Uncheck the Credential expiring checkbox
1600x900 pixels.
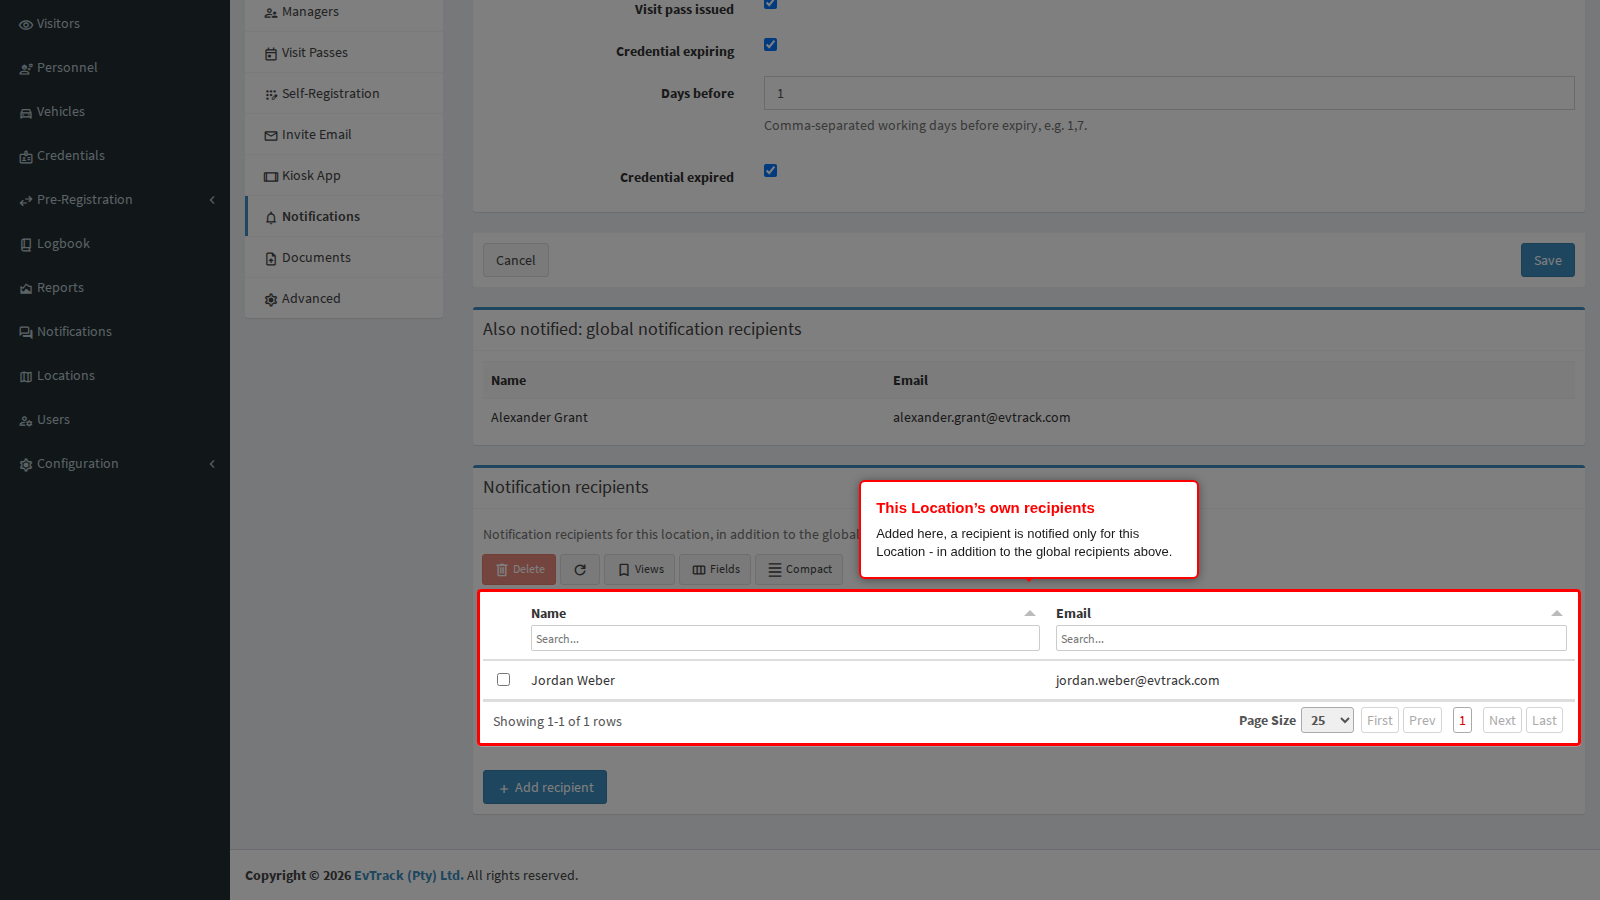pyautogui.click(x=770, y=44)
